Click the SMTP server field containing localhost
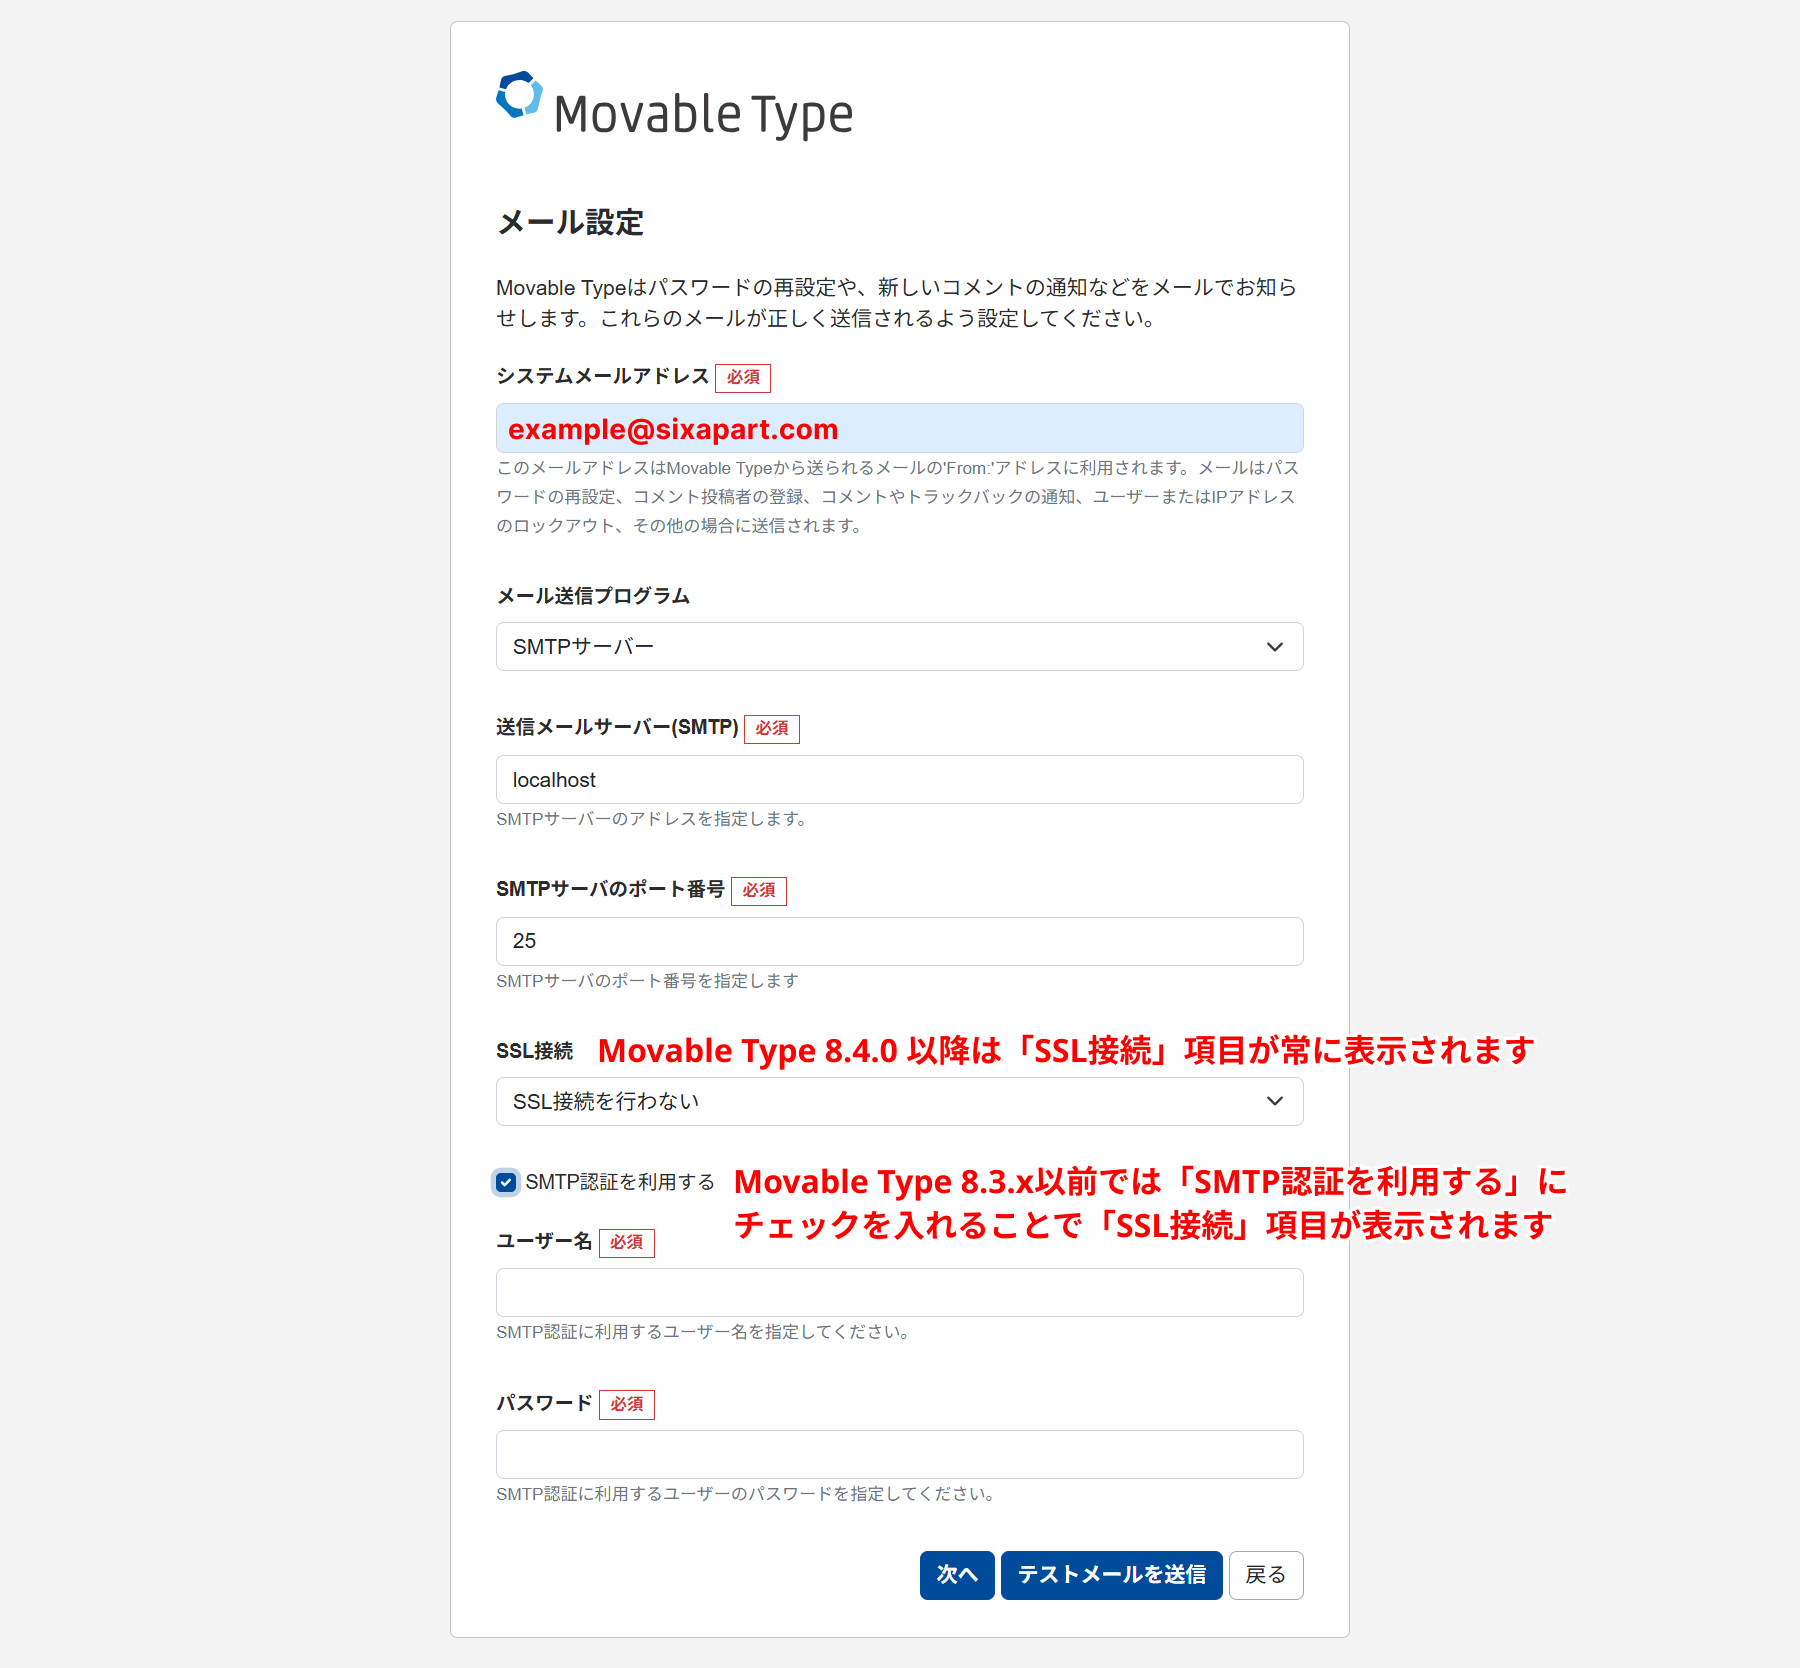The image size is (1800, 1668). coord(899,780)
